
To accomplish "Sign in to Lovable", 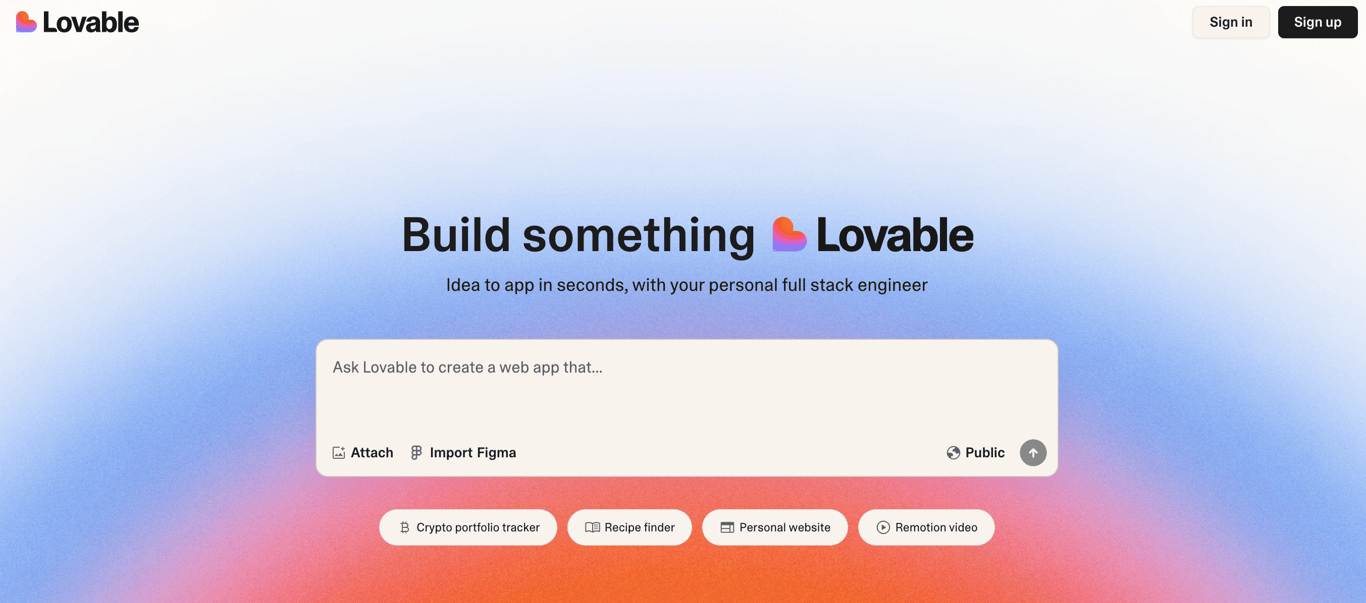I will (x=1230, y=21).
